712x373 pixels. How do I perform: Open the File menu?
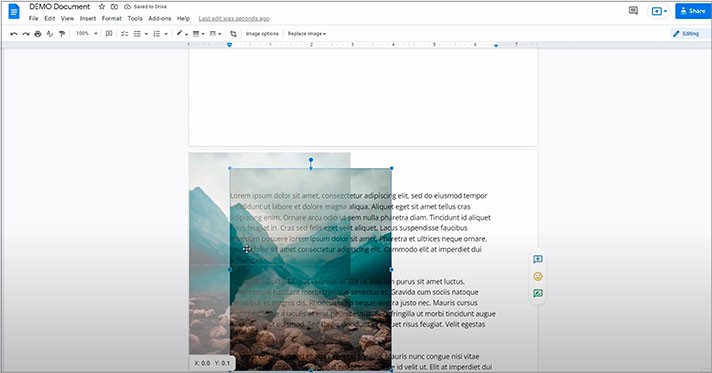[x=33, y=19]
